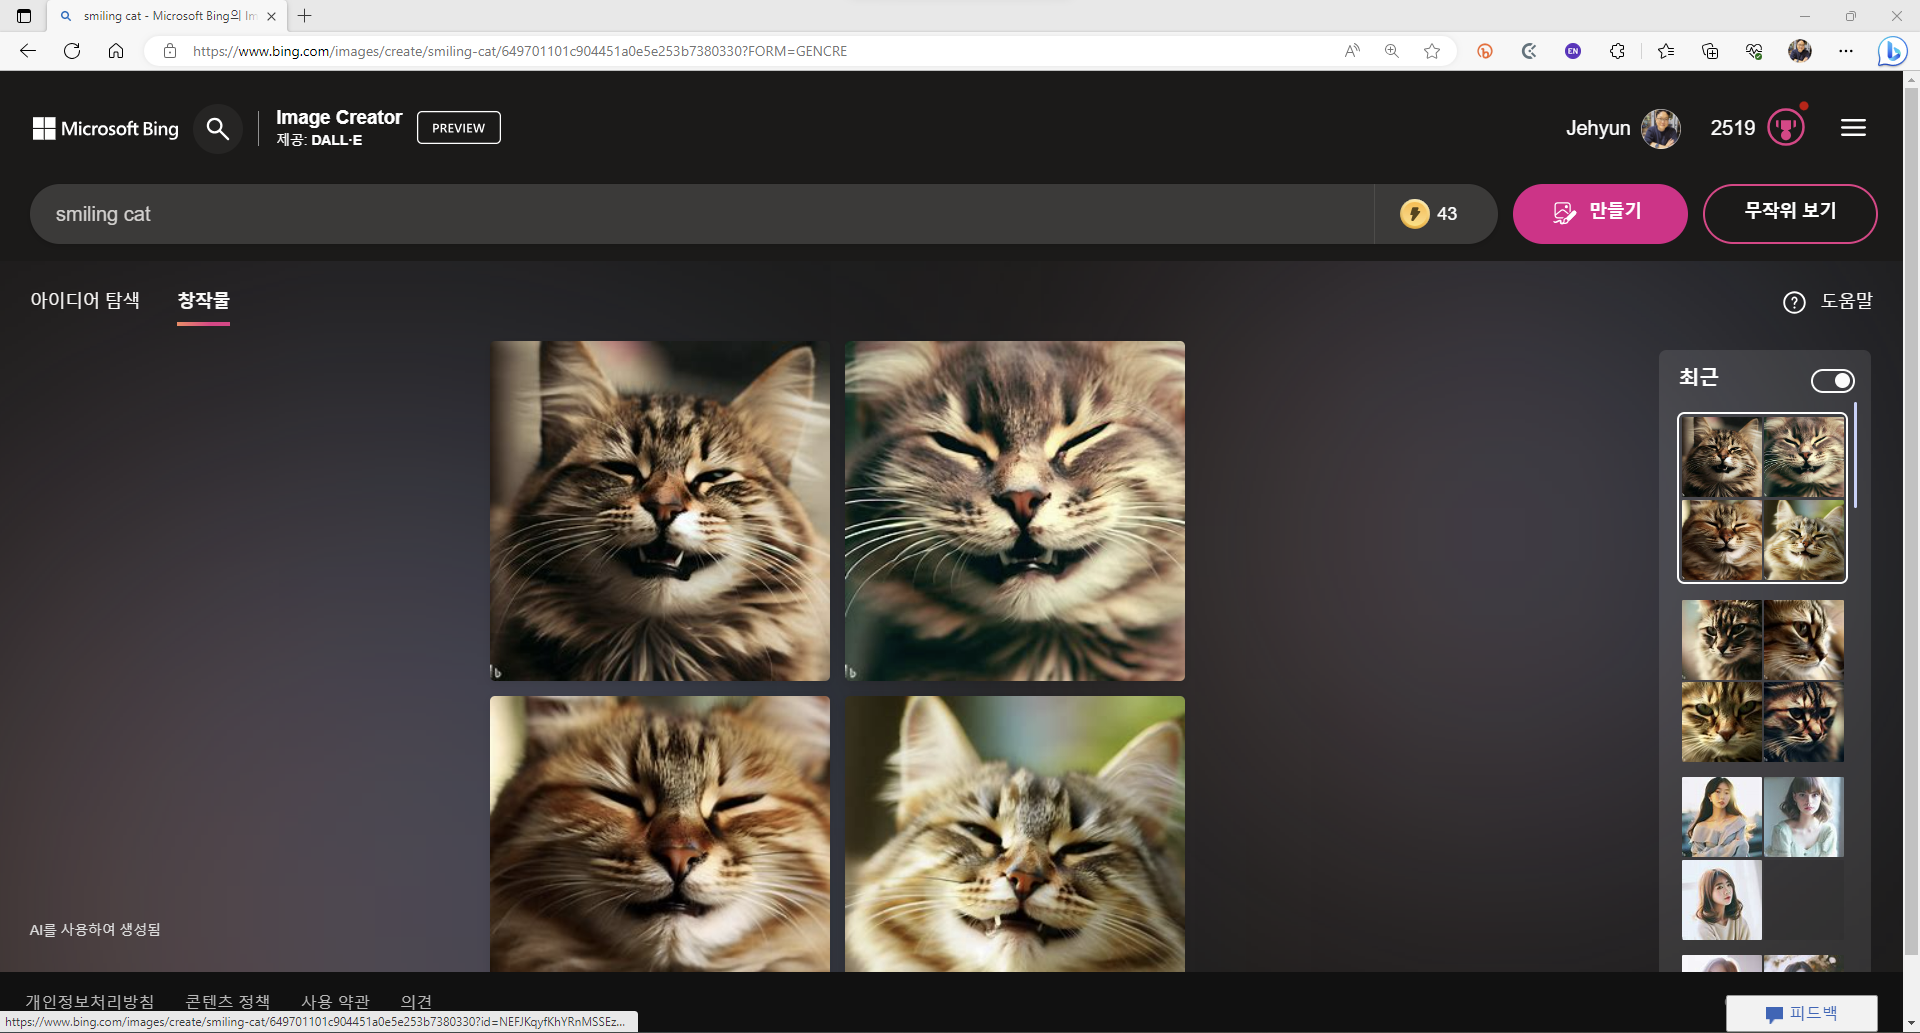Image resolution: width=1920 pixels, height=1033 pixels.
Task: Open the hamburger menu
Action: (1853, 128)
